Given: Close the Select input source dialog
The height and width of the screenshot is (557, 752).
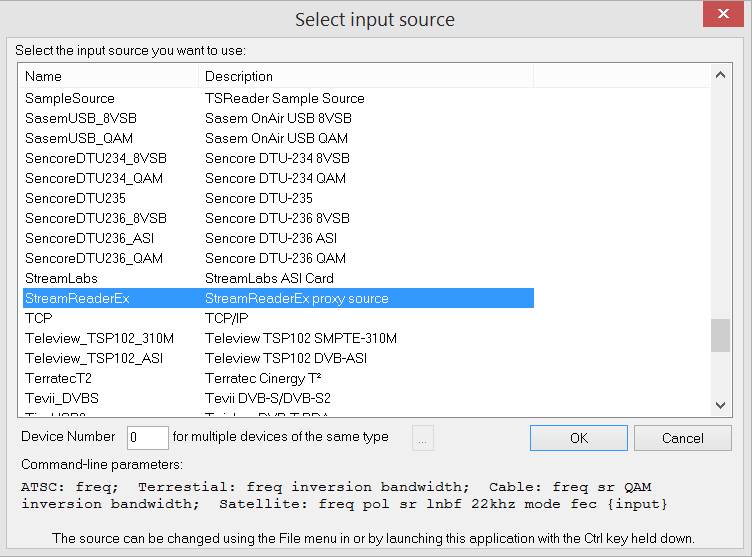Looking at the screenshot, I should [x=723, y=14].
